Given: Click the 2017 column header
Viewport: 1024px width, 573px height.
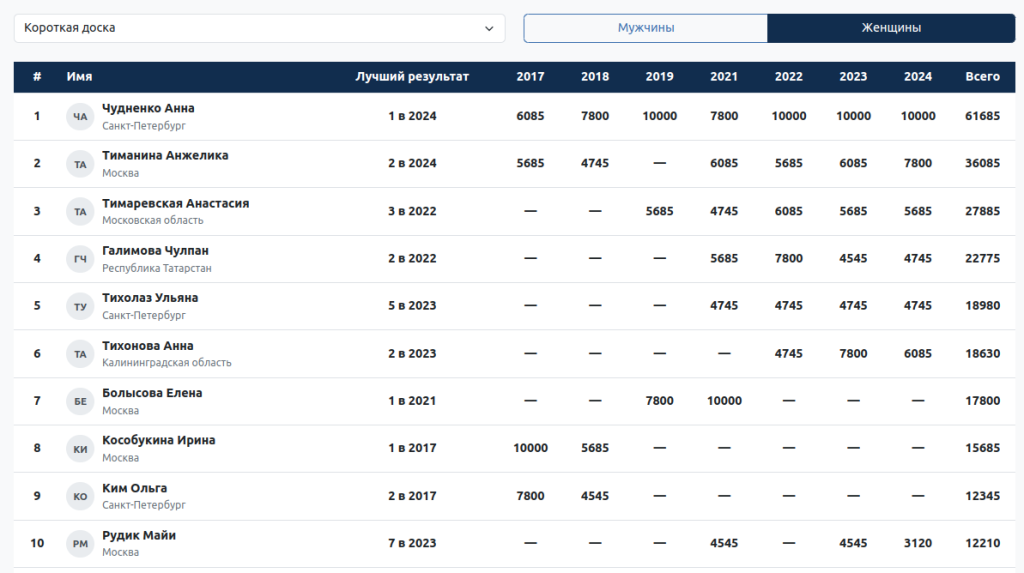Looking at the screenshot, I should 530,77.
